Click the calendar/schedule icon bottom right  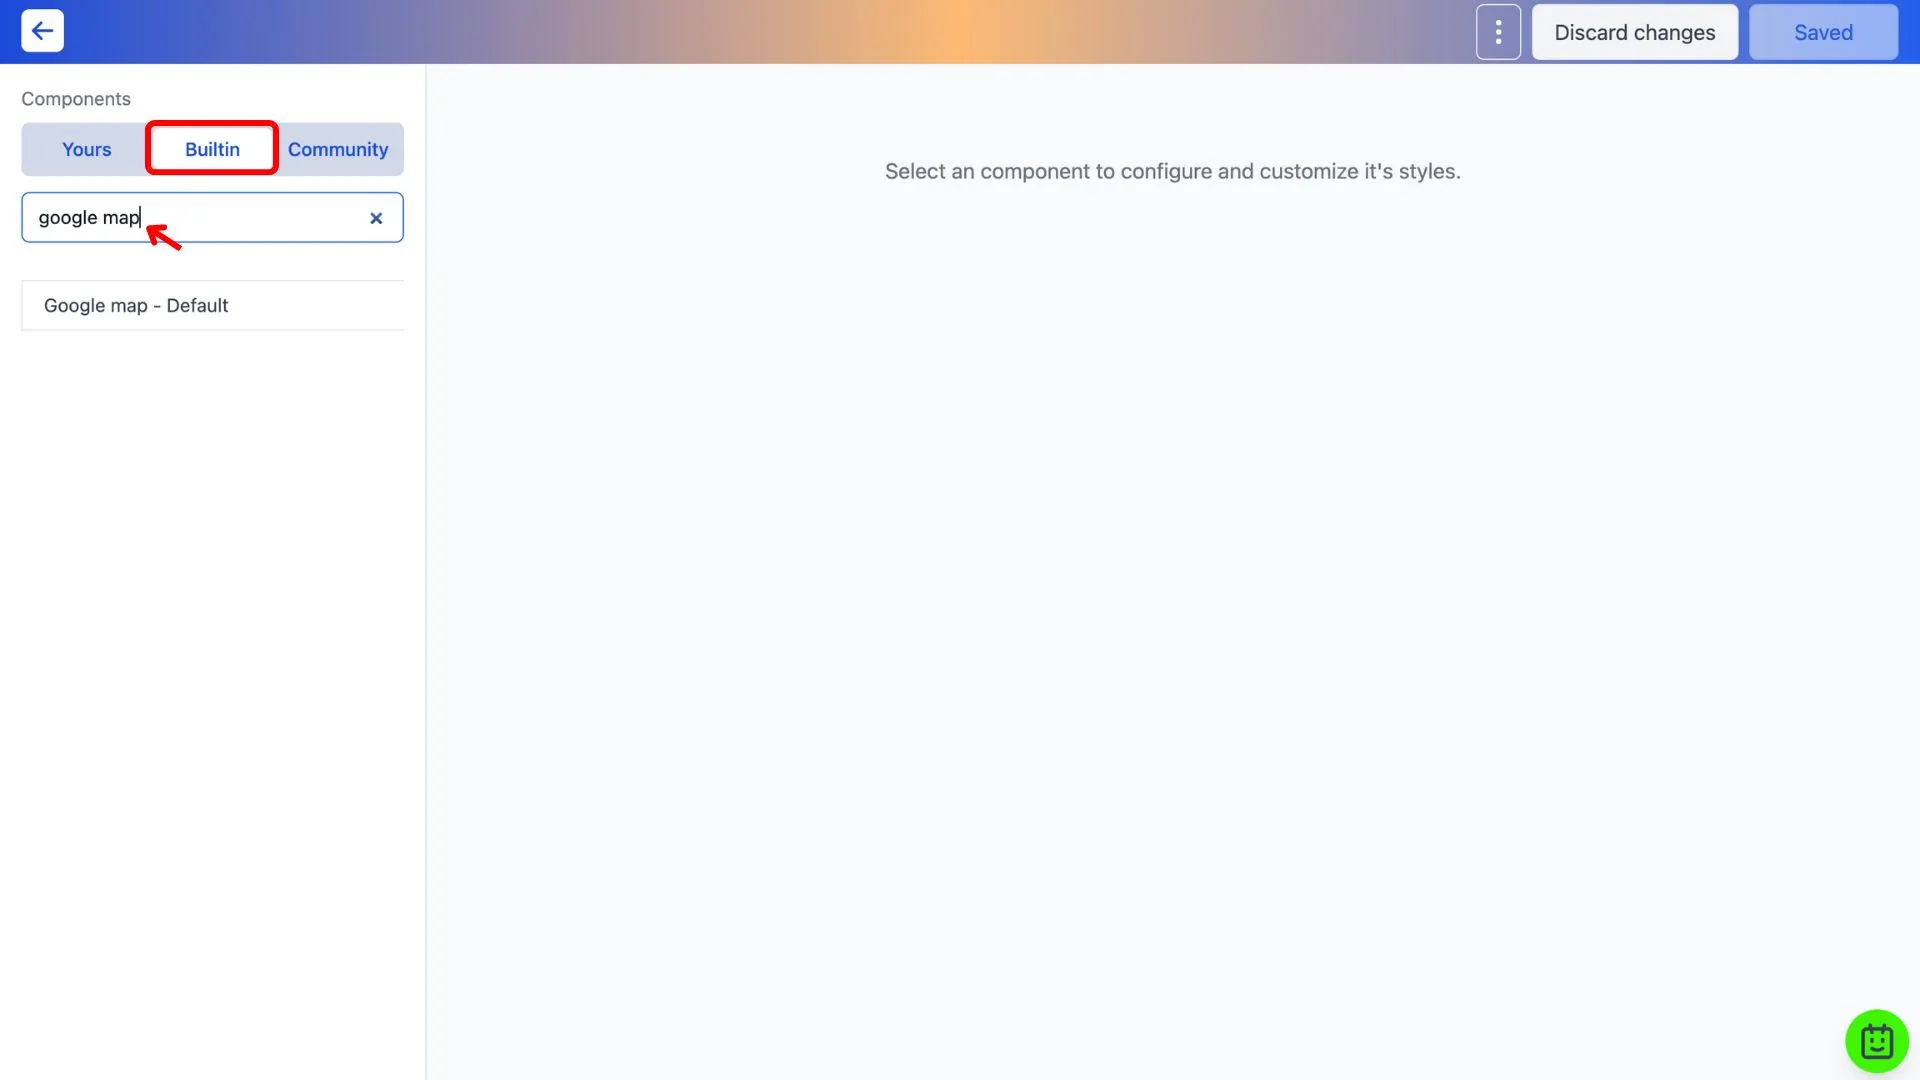click(x=1876, y=1039)
